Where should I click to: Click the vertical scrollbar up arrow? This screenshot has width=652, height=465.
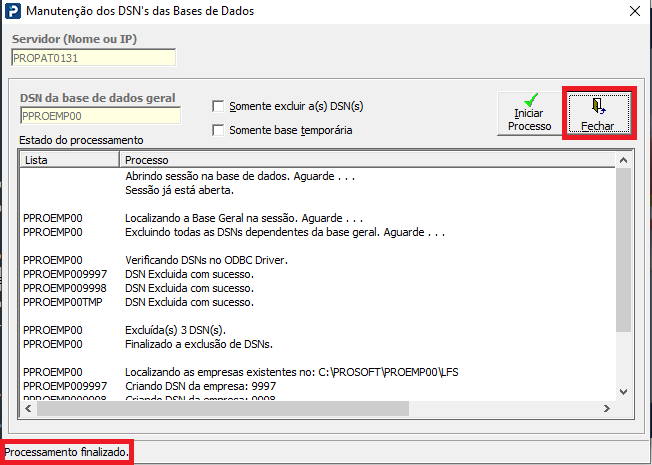(x=623, y=160)
